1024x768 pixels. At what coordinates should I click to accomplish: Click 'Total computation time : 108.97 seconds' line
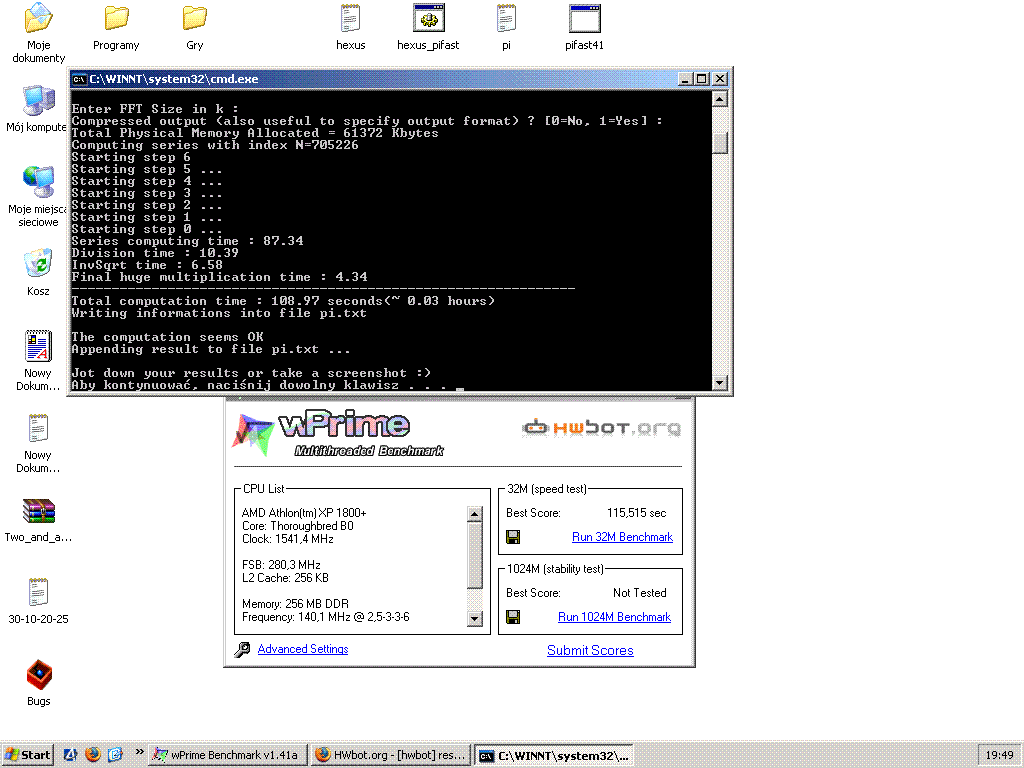point(283,301)
